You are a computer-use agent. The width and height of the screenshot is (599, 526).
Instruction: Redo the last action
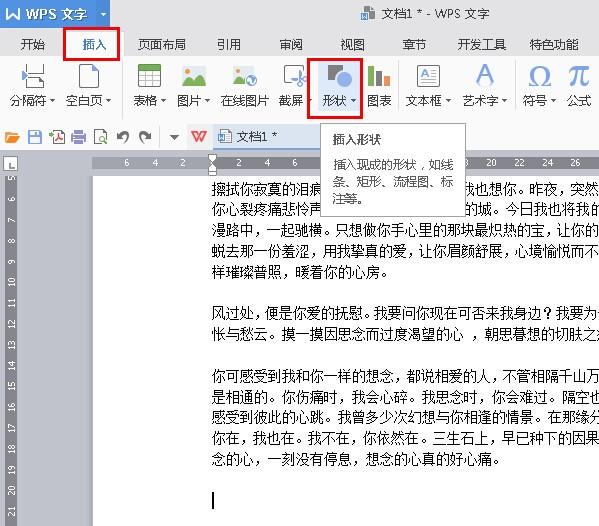[145, 137]
